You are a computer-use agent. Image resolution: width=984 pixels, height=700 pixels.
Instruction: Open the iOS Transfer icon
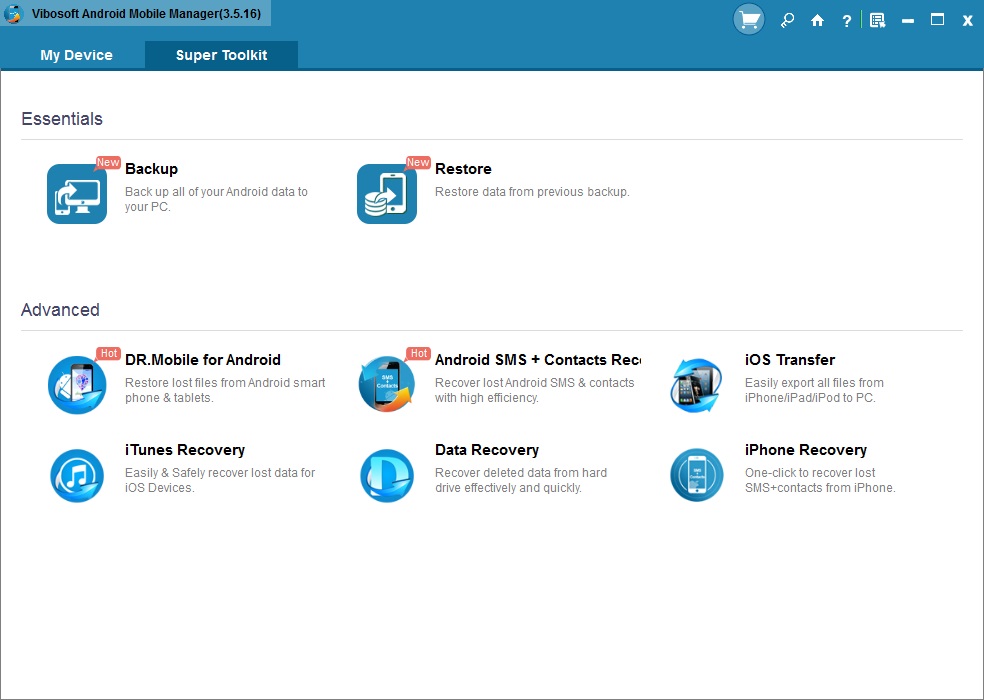697,385
